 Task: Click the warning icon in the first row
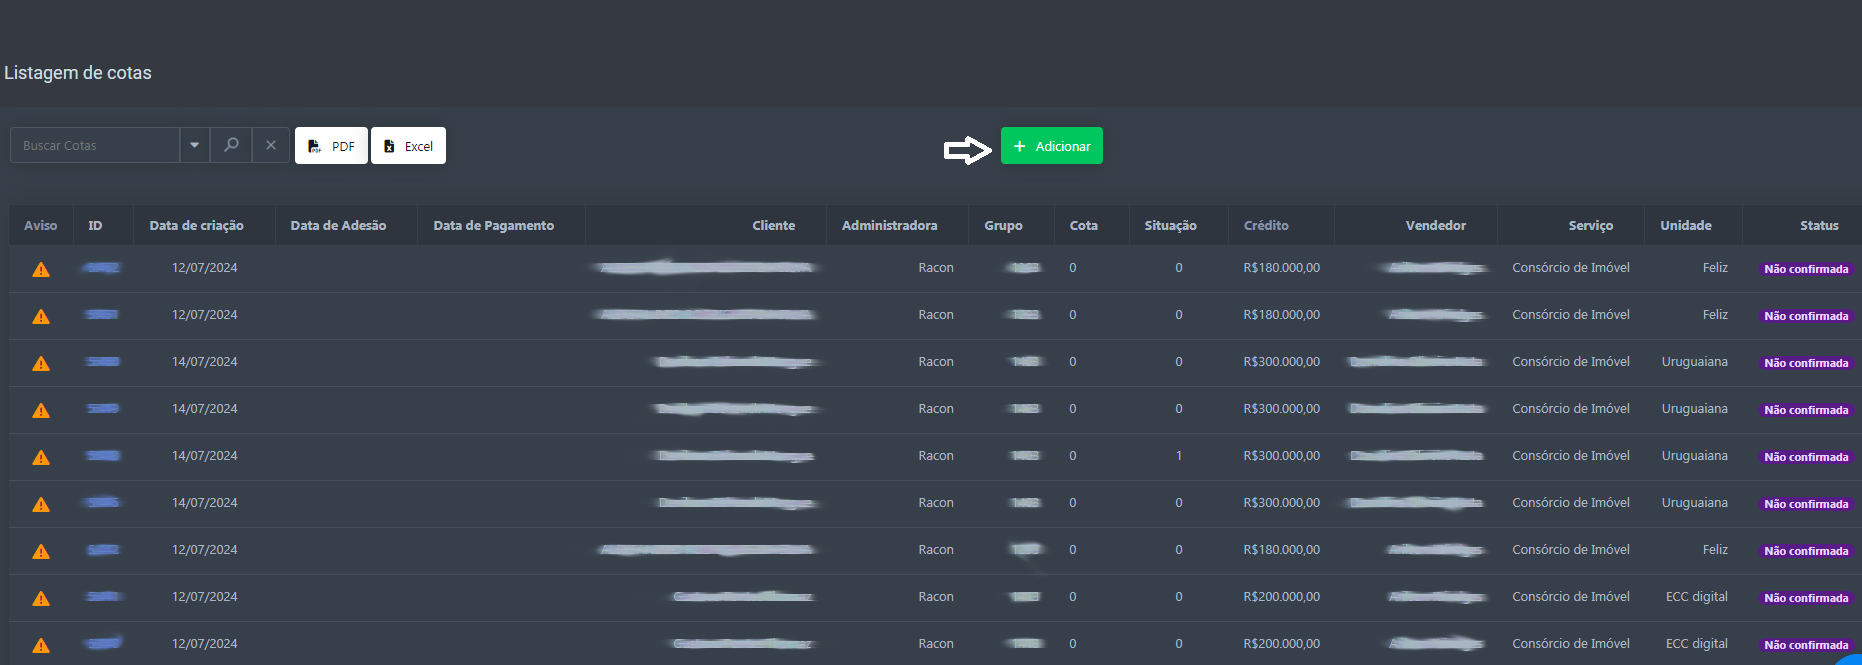click(41, 269)
